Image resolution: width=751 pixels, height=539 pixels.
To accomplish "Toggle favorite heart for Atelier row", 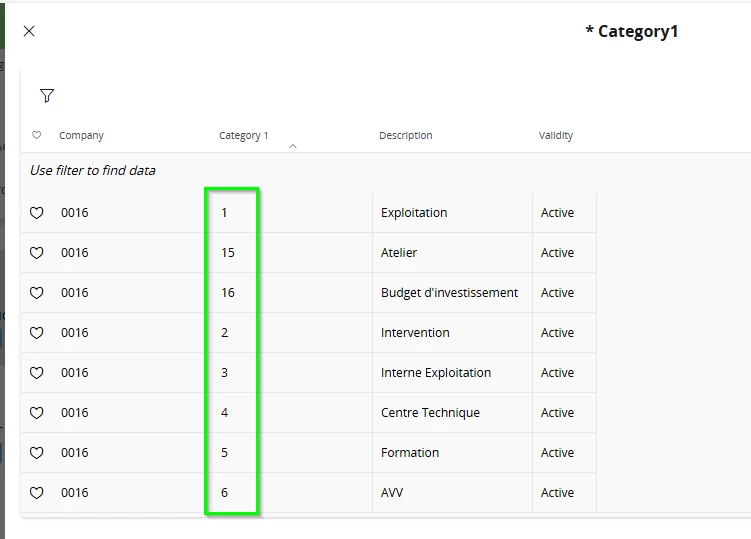I will coord(37,253).
